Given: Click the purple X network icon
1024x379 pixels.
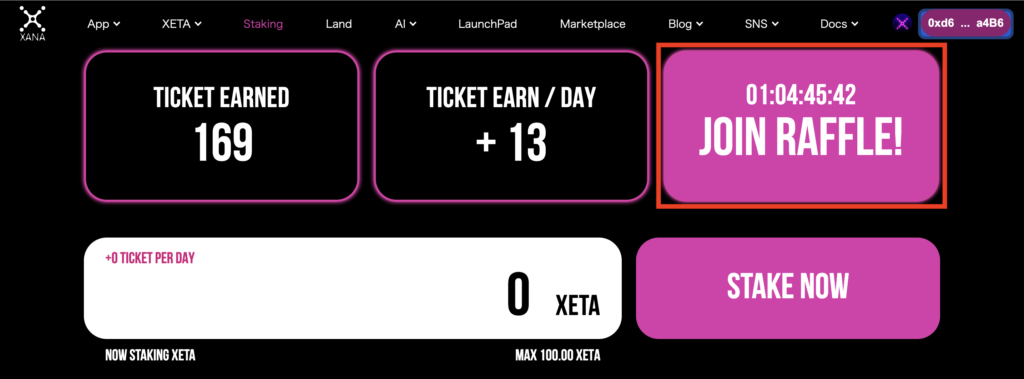Looking at the screenshot, I should click(x=902, y=24).
